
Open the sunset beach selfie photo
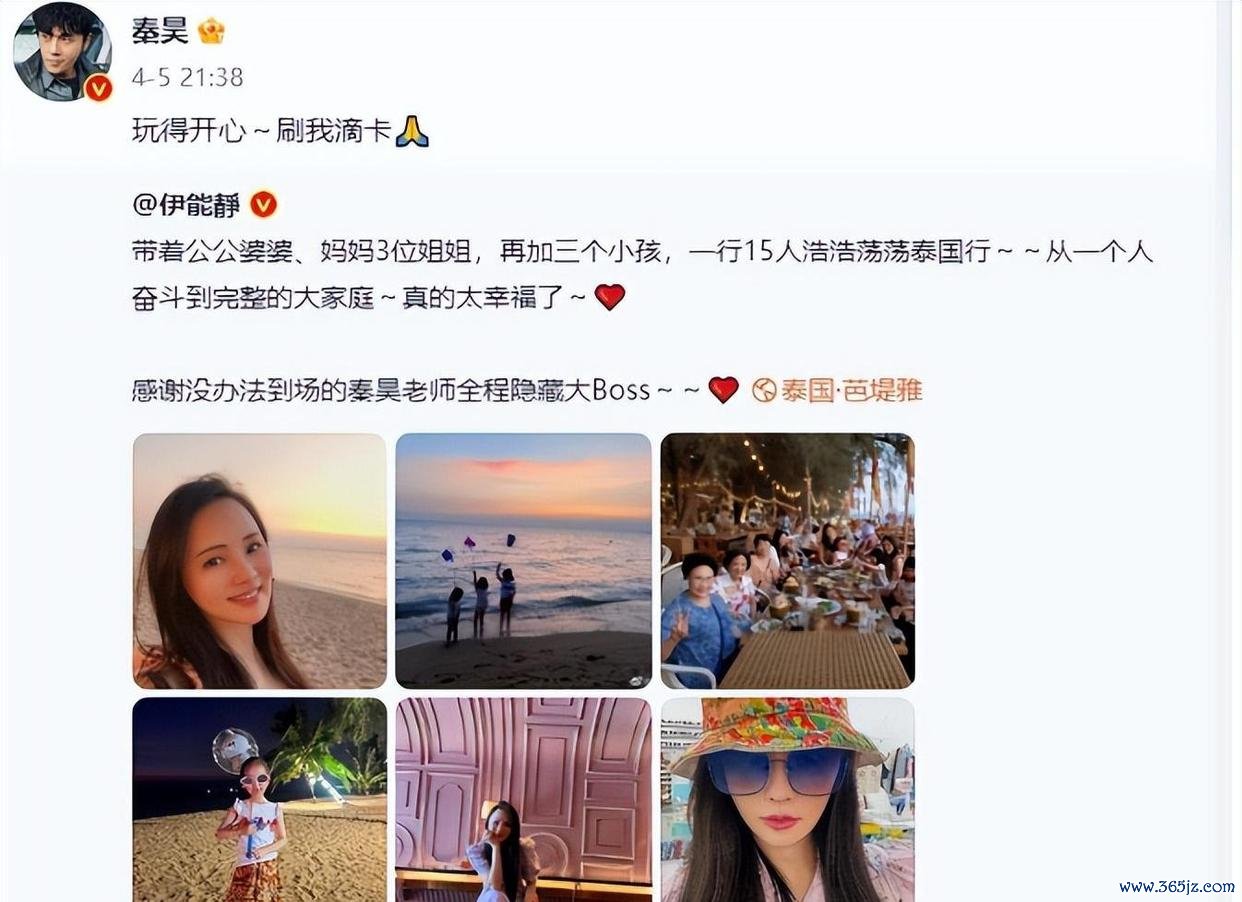[x=260, y=561]
